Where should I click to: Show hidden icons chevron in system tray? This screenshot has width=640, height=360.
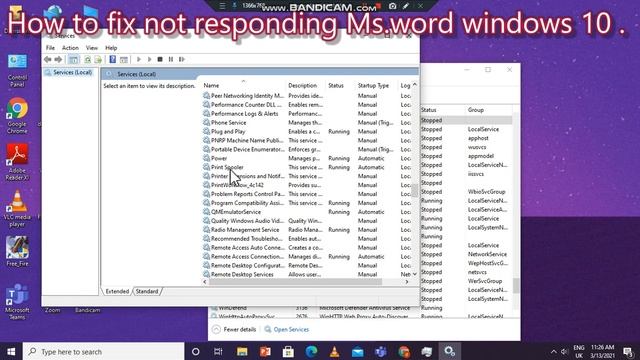pos(553,351)
